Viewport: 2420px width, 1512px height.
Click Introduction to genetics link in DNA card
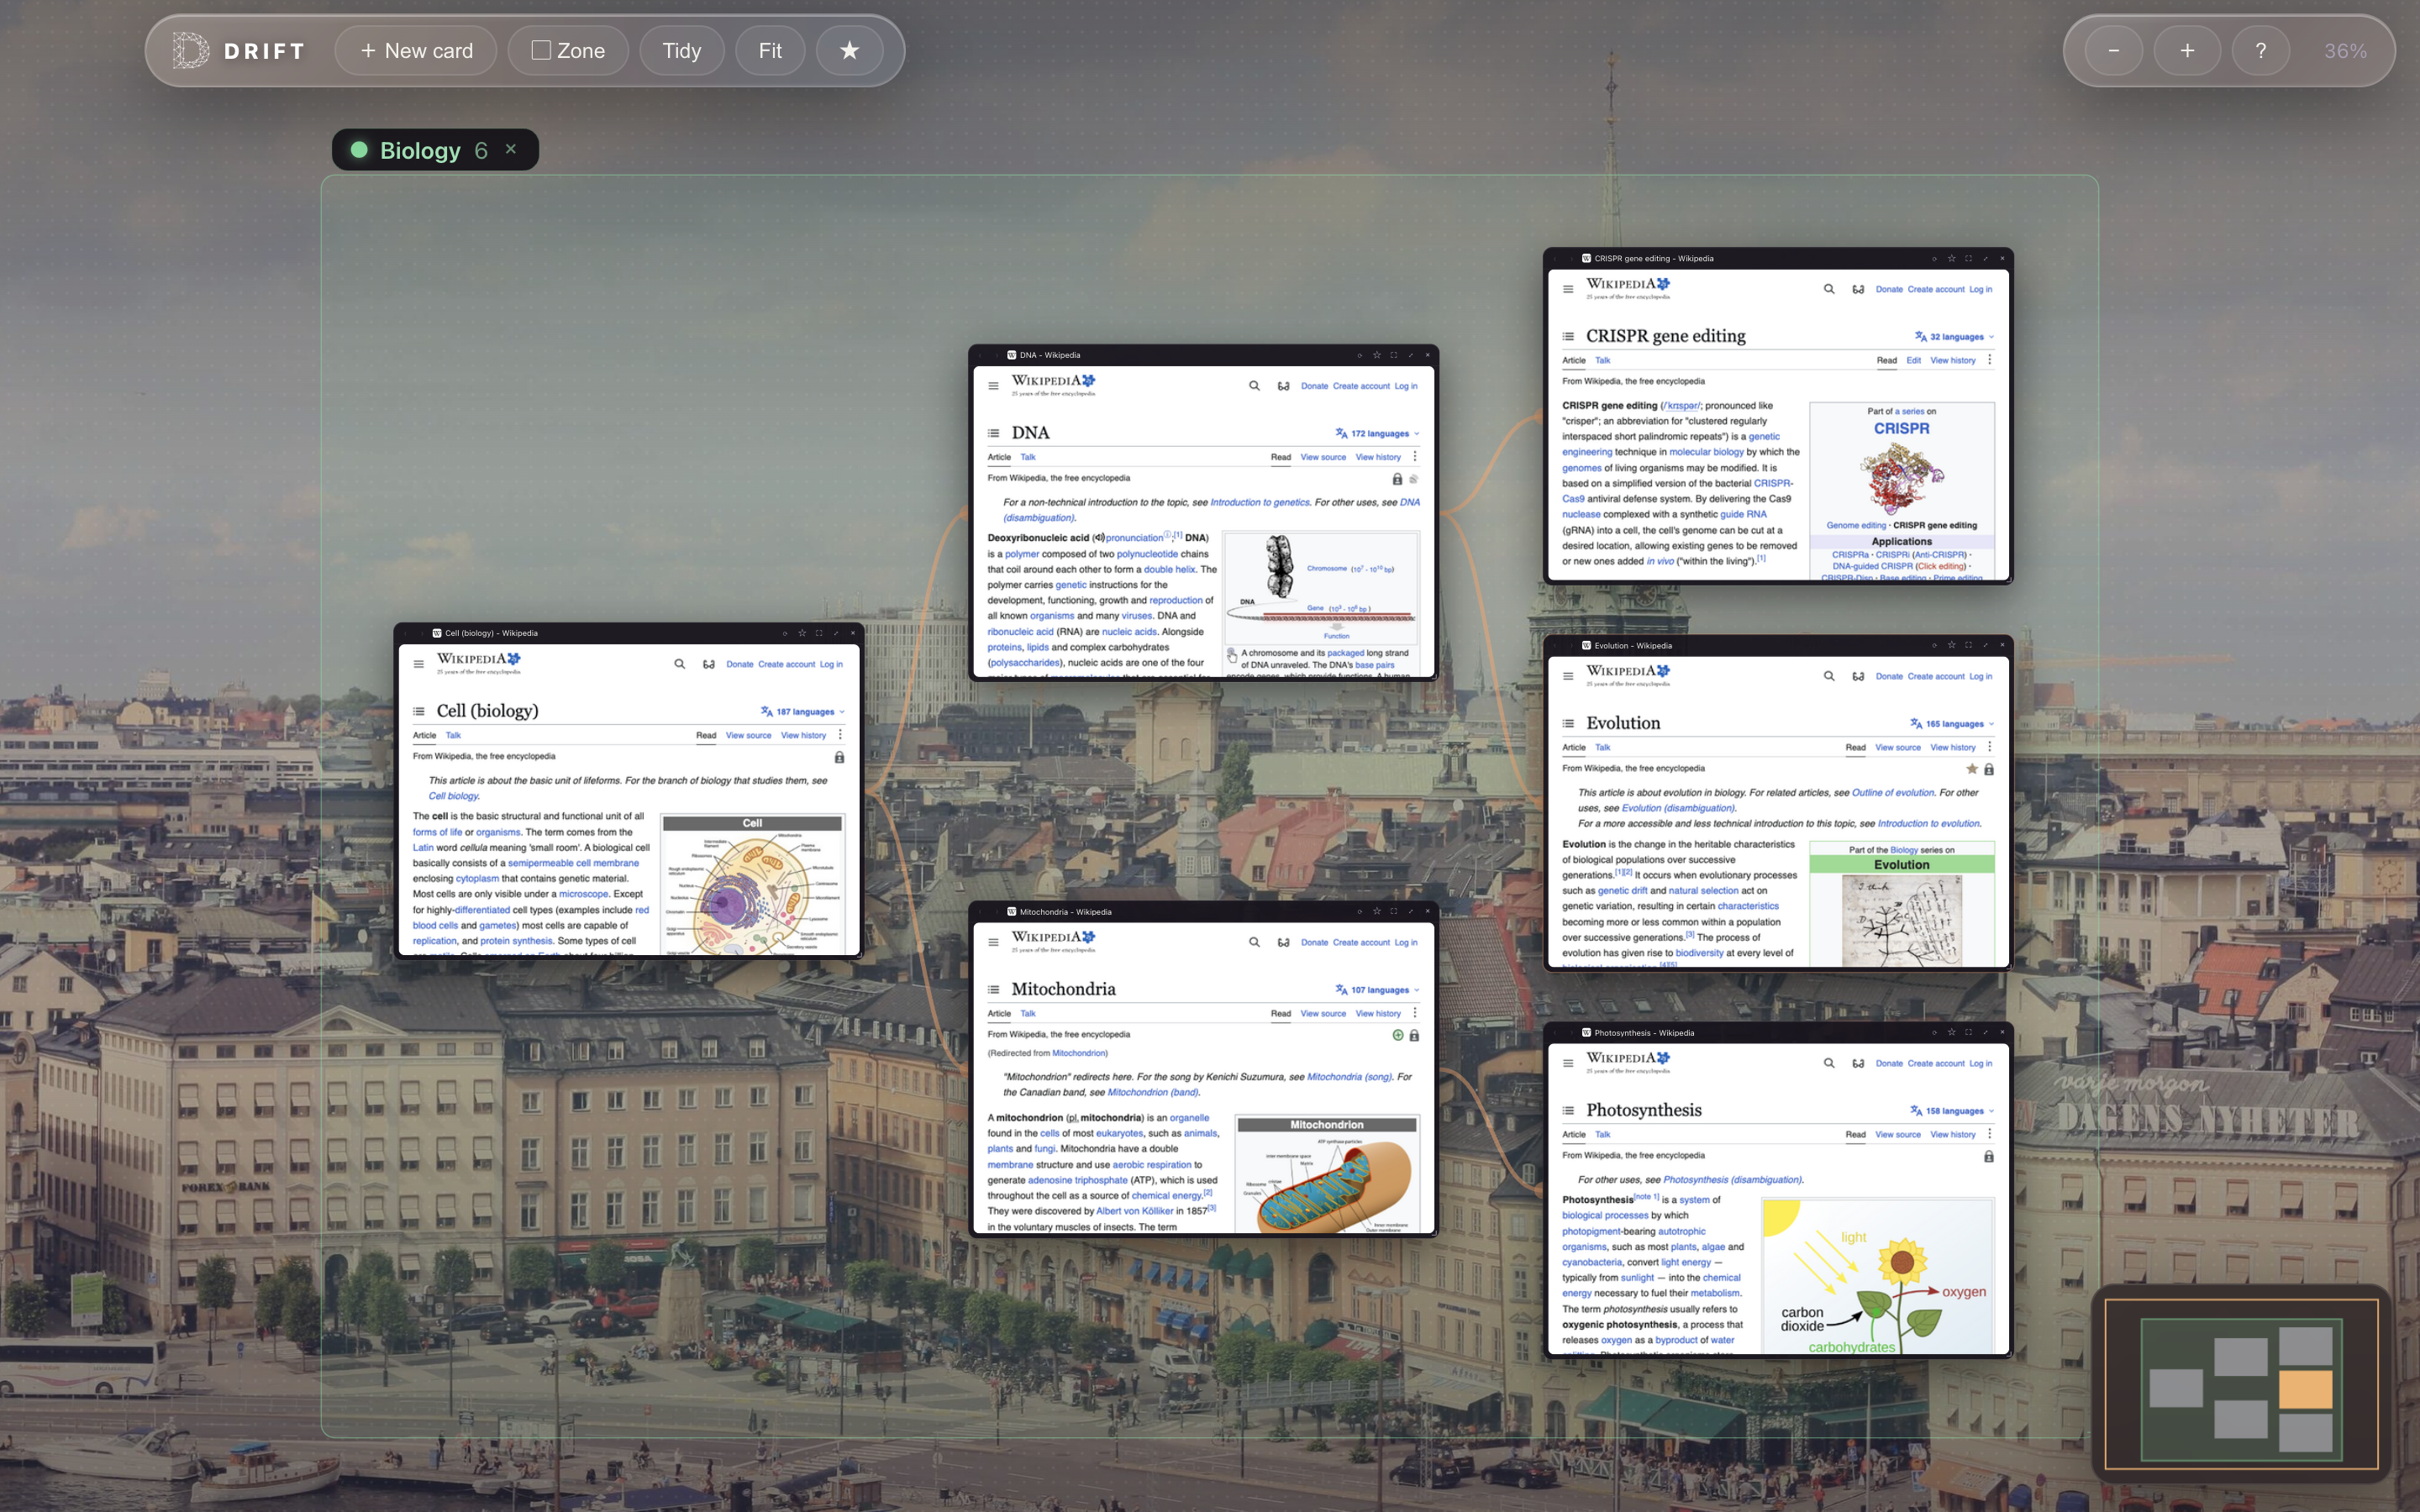tap(1260, 502)
